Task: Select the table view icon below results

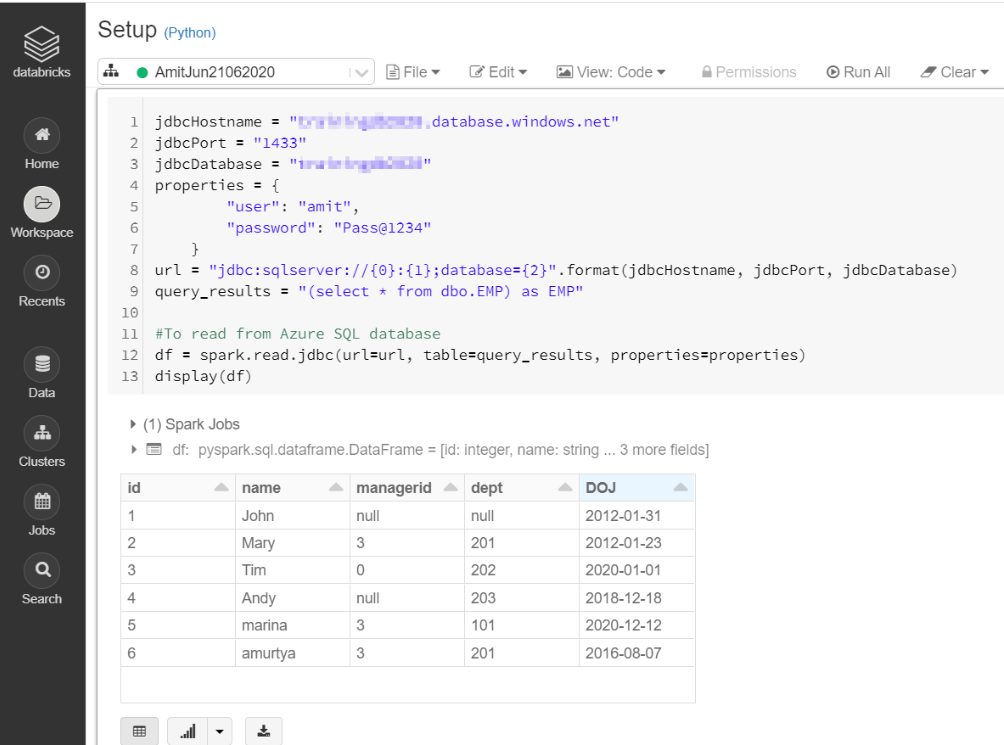Action: click(x=139, y=730)
